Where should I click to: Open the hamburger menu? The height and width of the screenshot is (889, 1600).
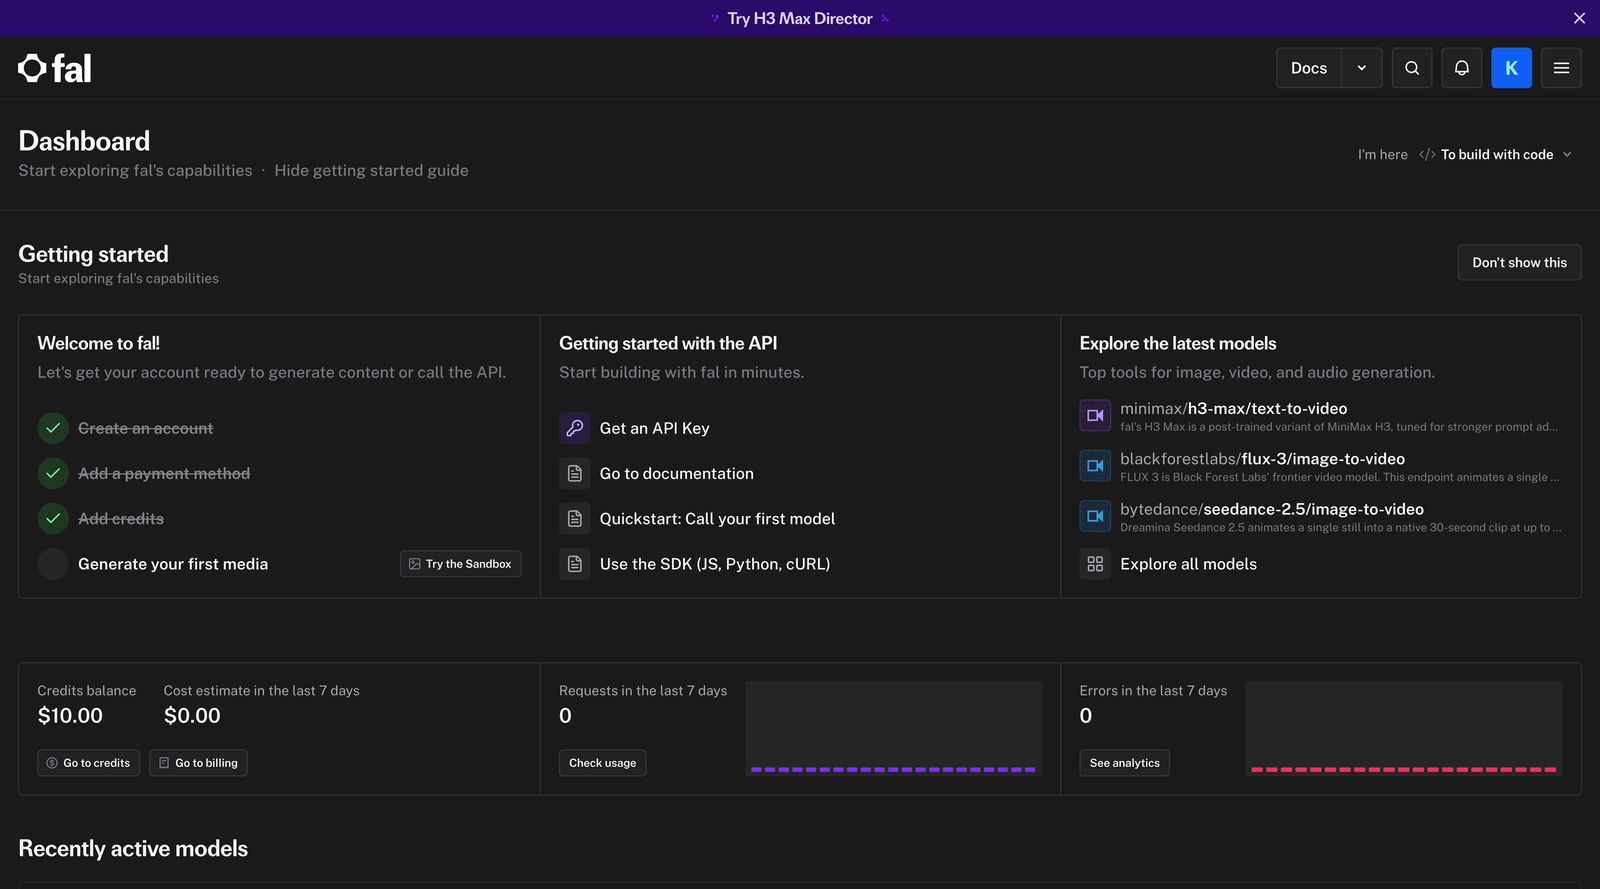point(1562,68)
